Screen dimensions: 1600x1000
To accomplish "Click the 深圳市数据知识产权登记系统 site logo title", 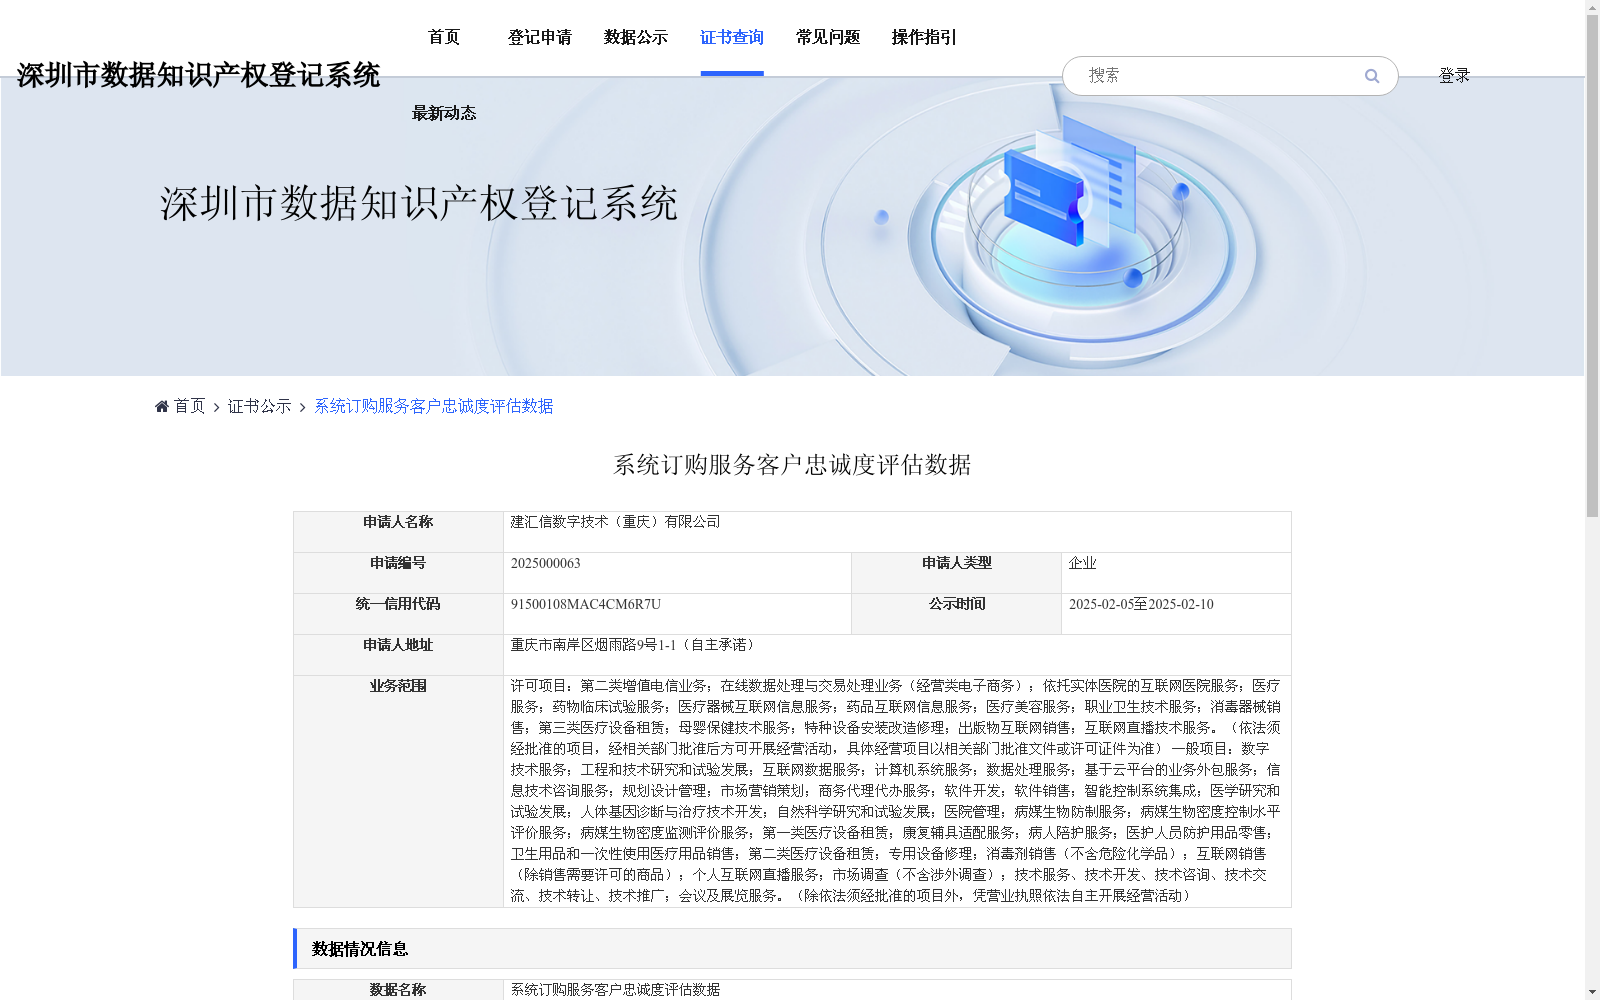I will click(198, 75).
